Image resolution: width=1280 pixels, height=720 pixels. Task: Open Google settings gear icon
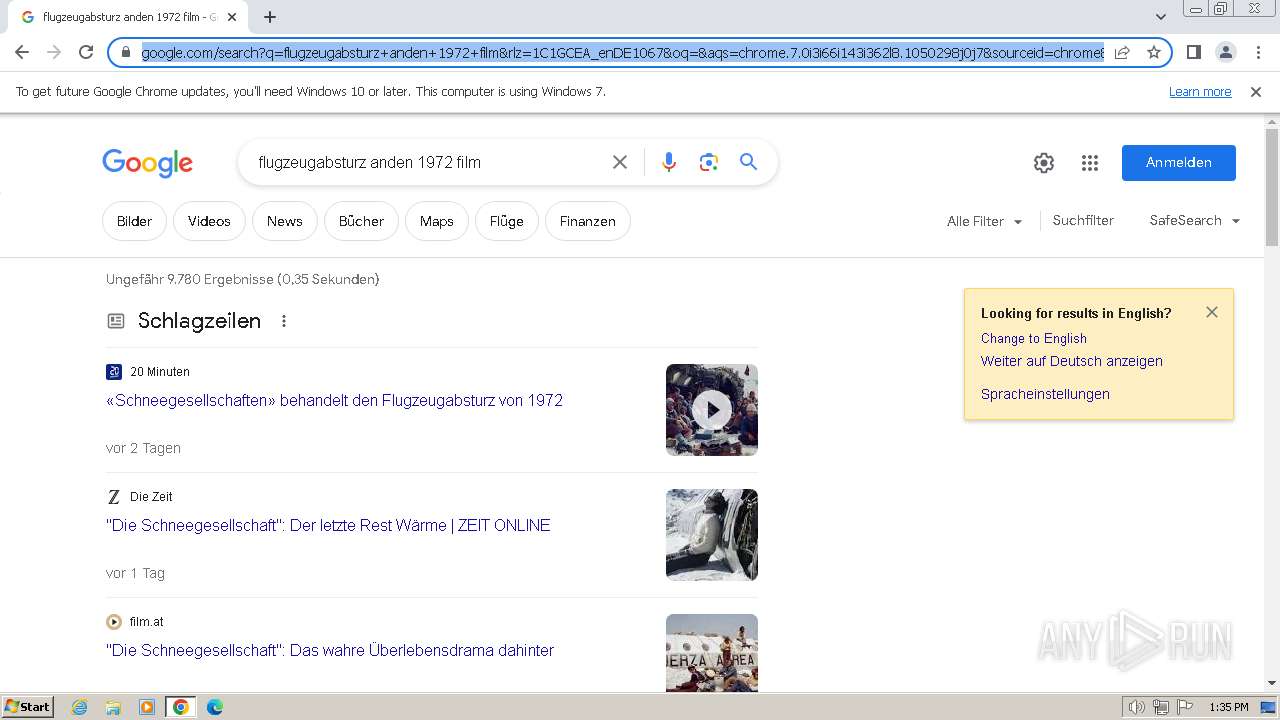coord(1044,163)
